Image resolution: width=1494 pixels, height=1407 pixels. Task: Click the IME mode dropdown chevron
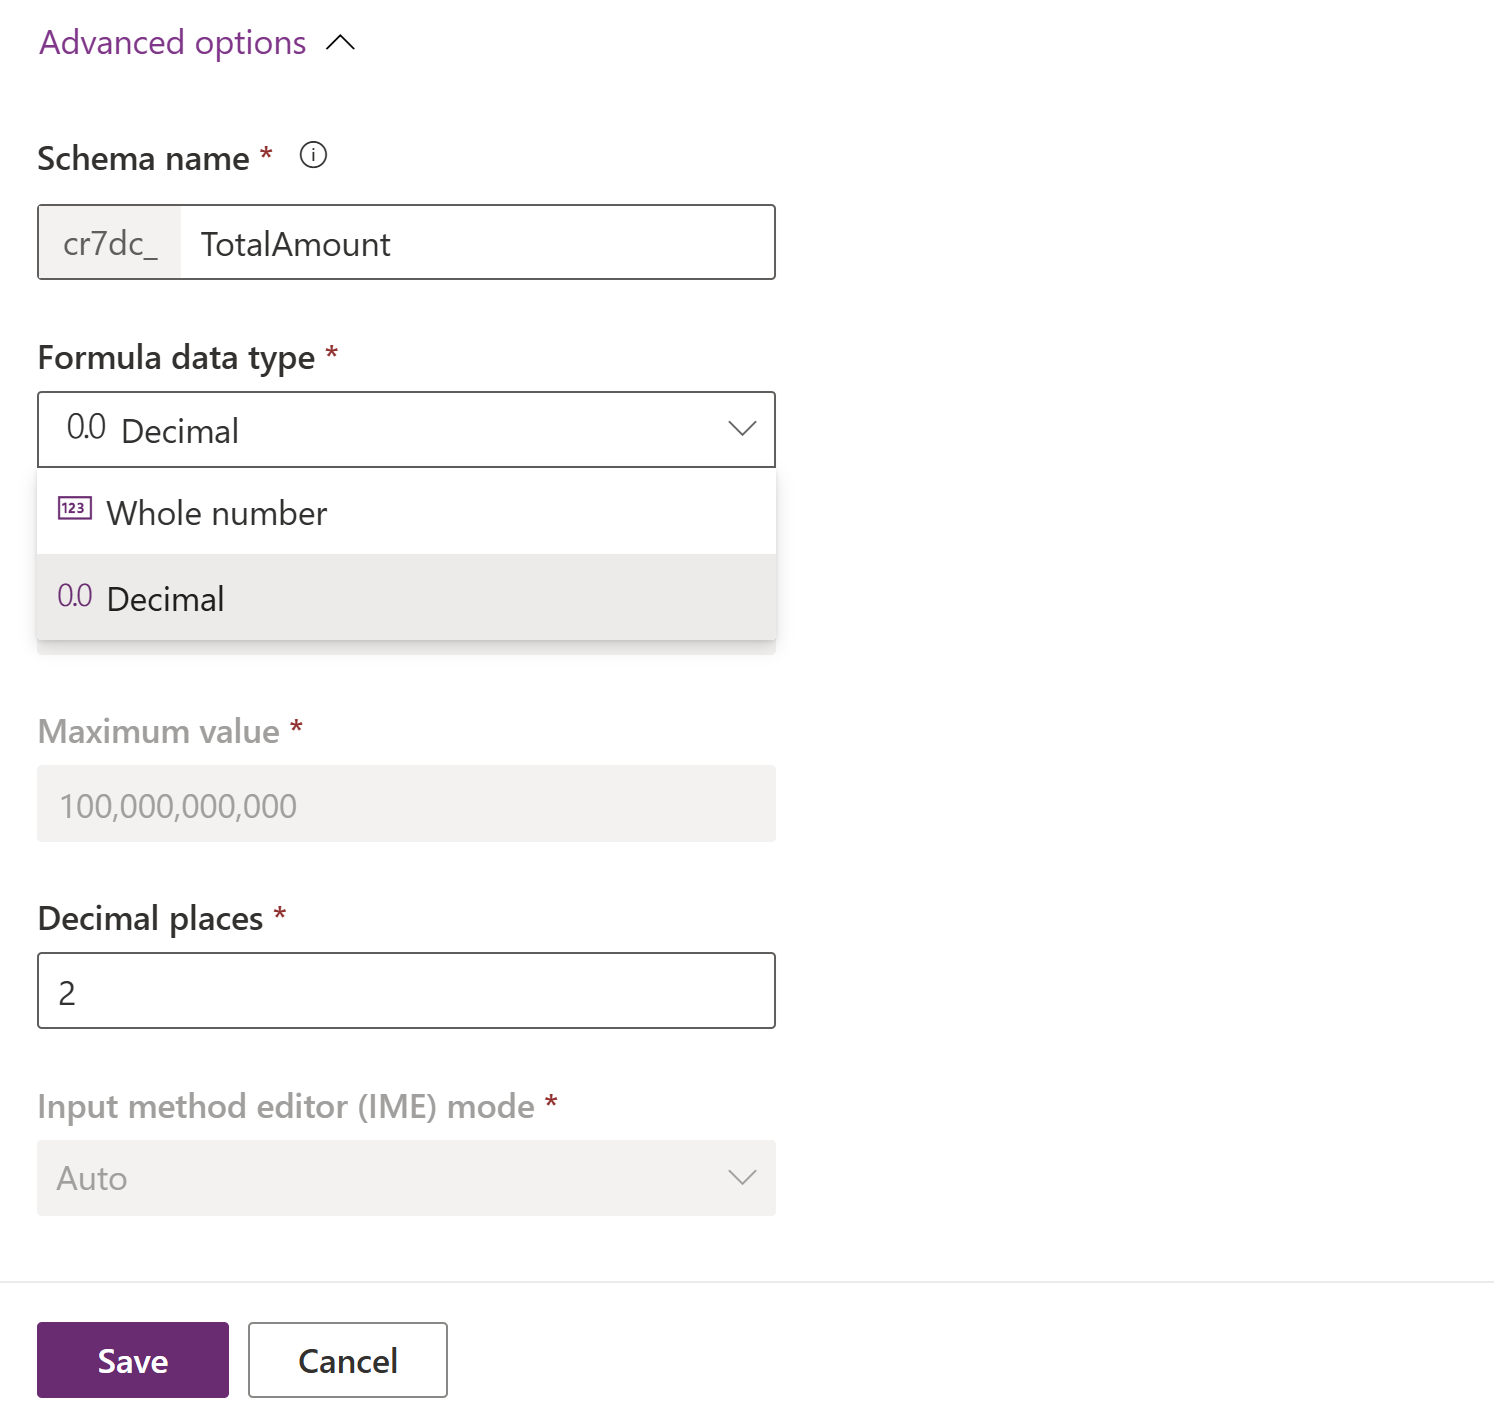pos(741,1178)
